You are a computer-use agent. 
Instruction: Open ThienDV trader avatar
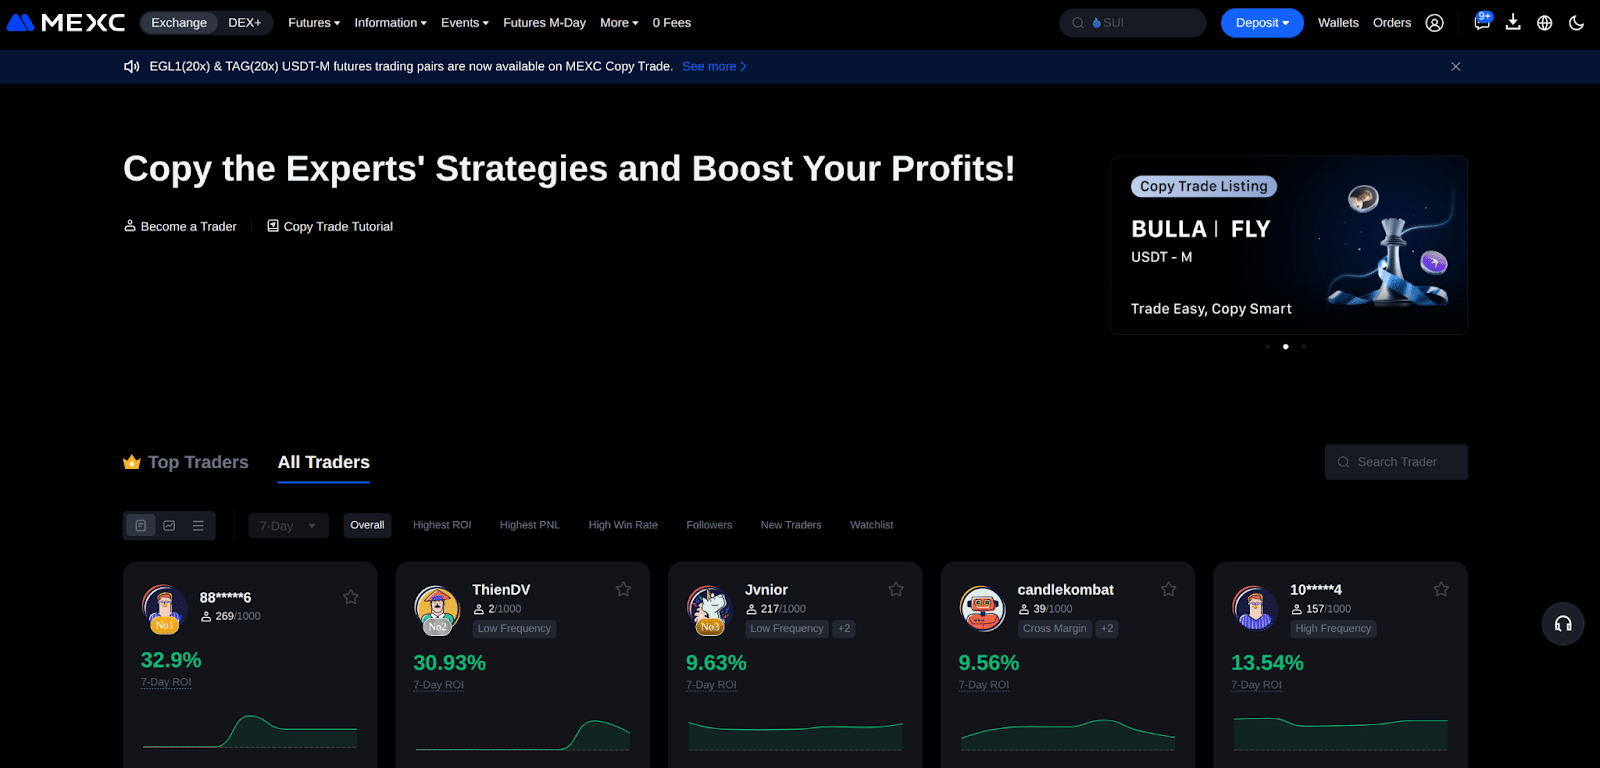coord(438,610)
